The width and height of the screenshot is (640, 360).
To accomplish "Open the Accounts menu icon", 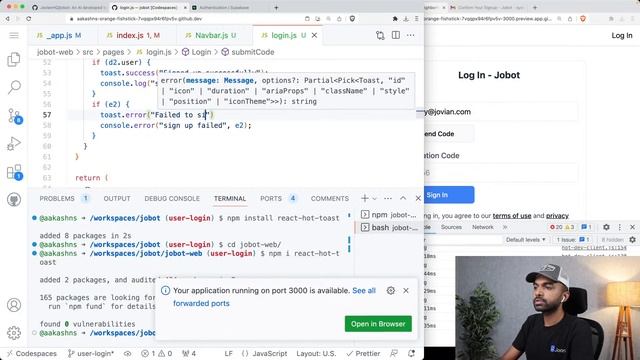I will pyautogui.click(x=14, y=305).
